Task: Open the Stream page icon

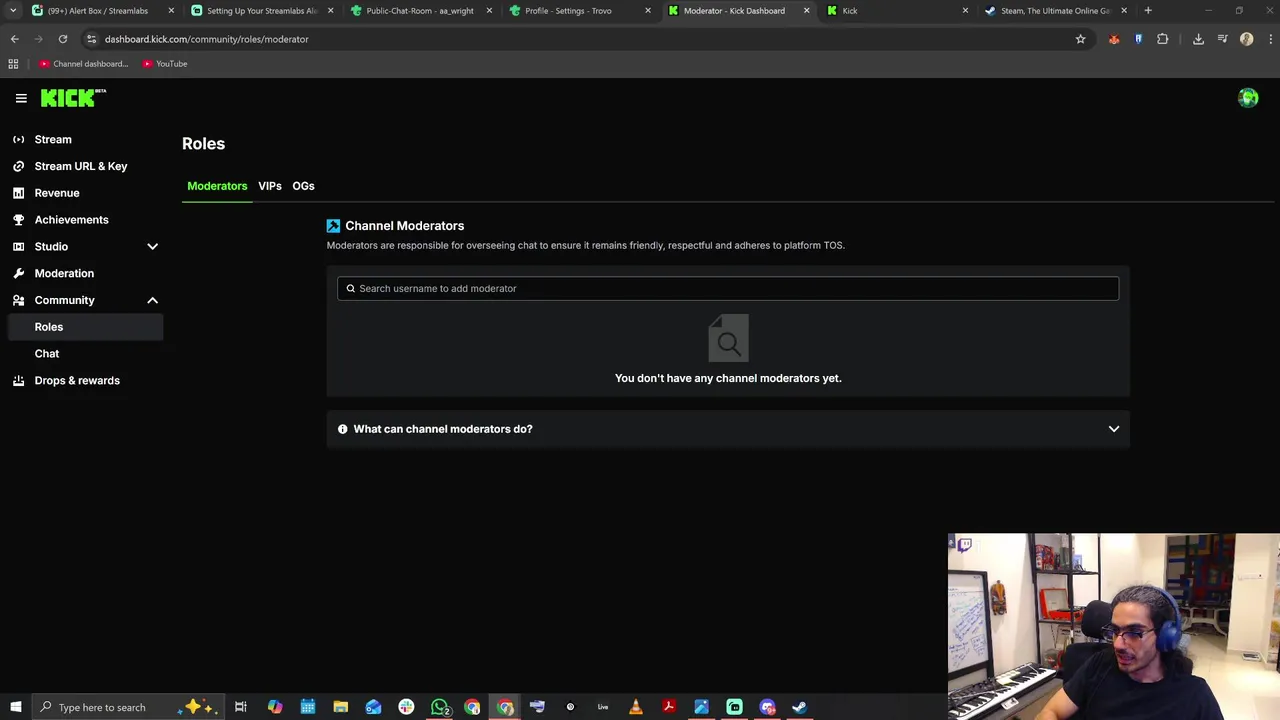Action: [18, 139]
